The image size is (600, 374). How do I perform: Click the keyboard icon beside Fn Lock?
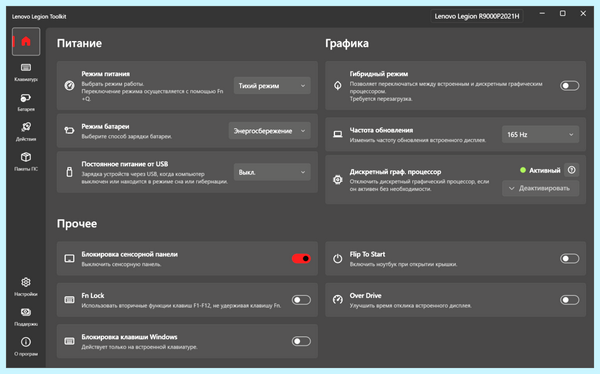click(69, 300)
